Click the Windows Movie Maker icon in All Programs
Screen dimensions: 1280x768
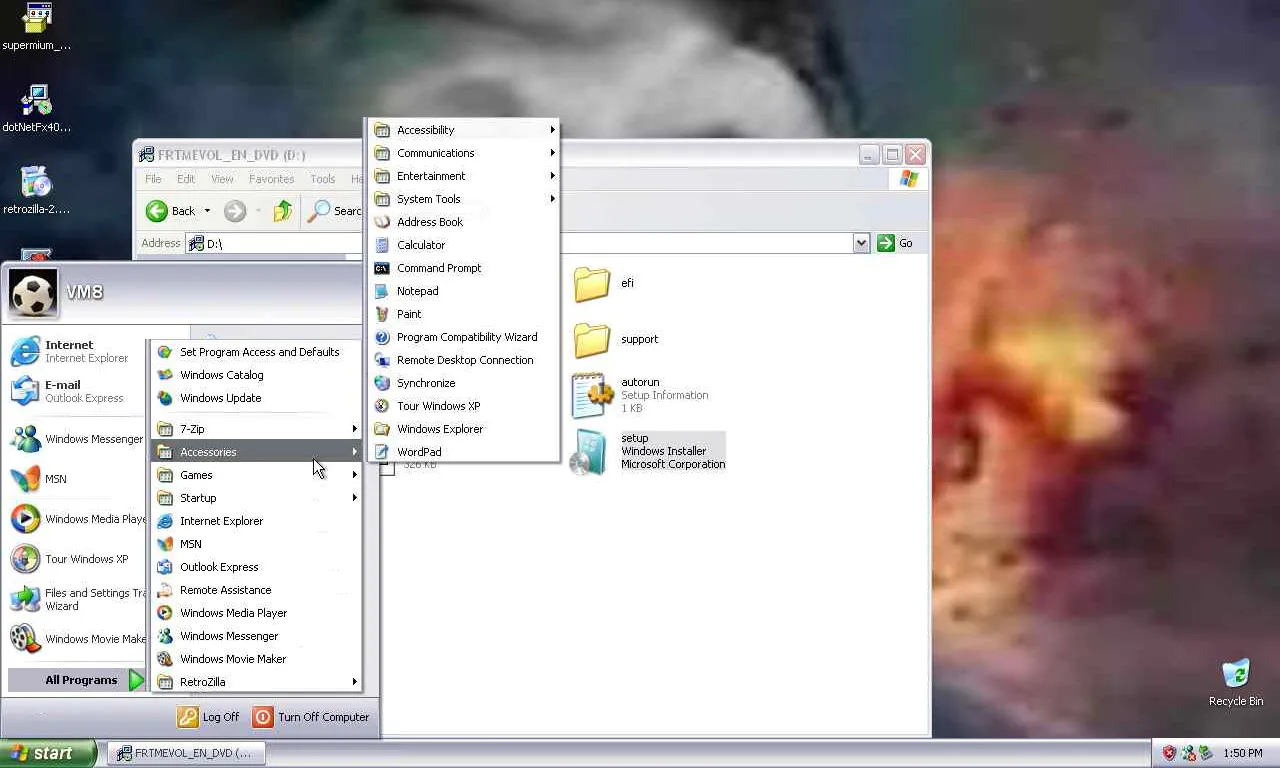coord(165,659)
